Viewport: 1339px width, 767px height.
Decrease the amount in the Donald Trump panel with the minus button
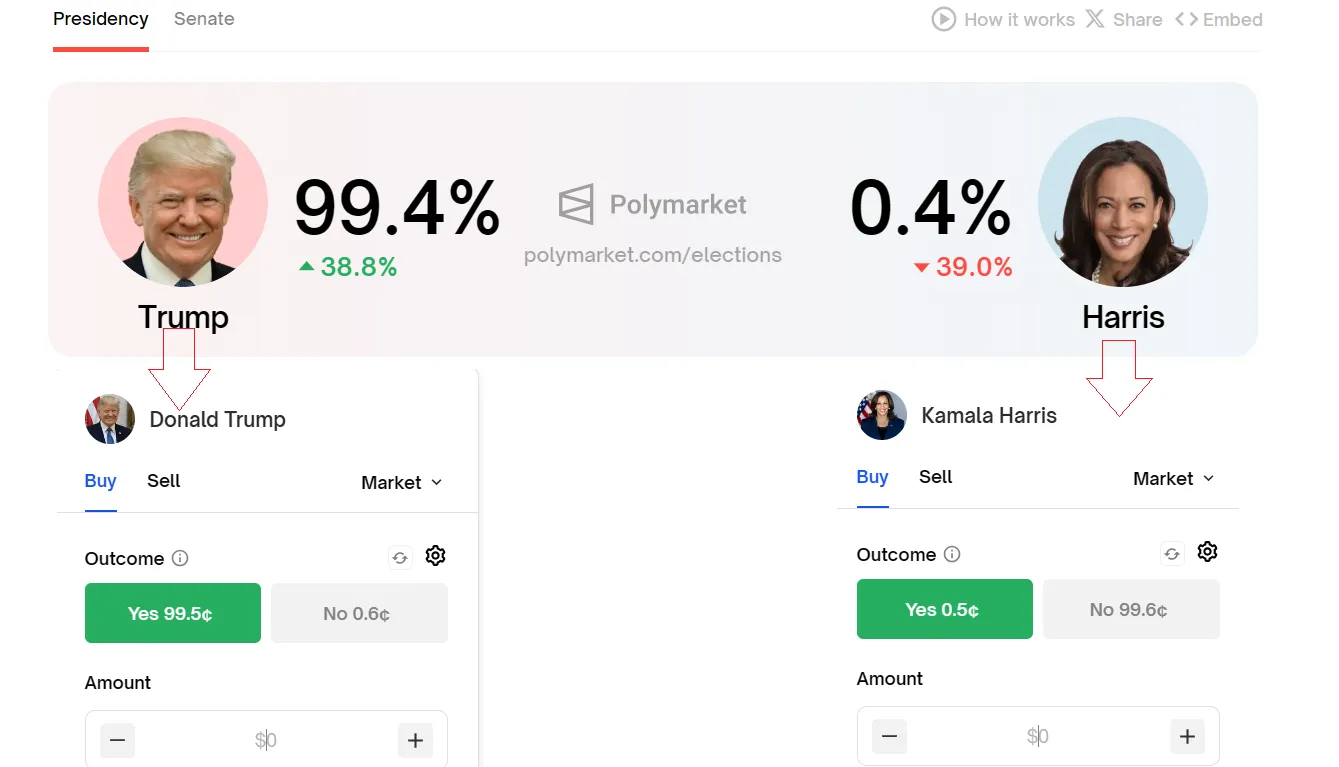tap(118, 741)
